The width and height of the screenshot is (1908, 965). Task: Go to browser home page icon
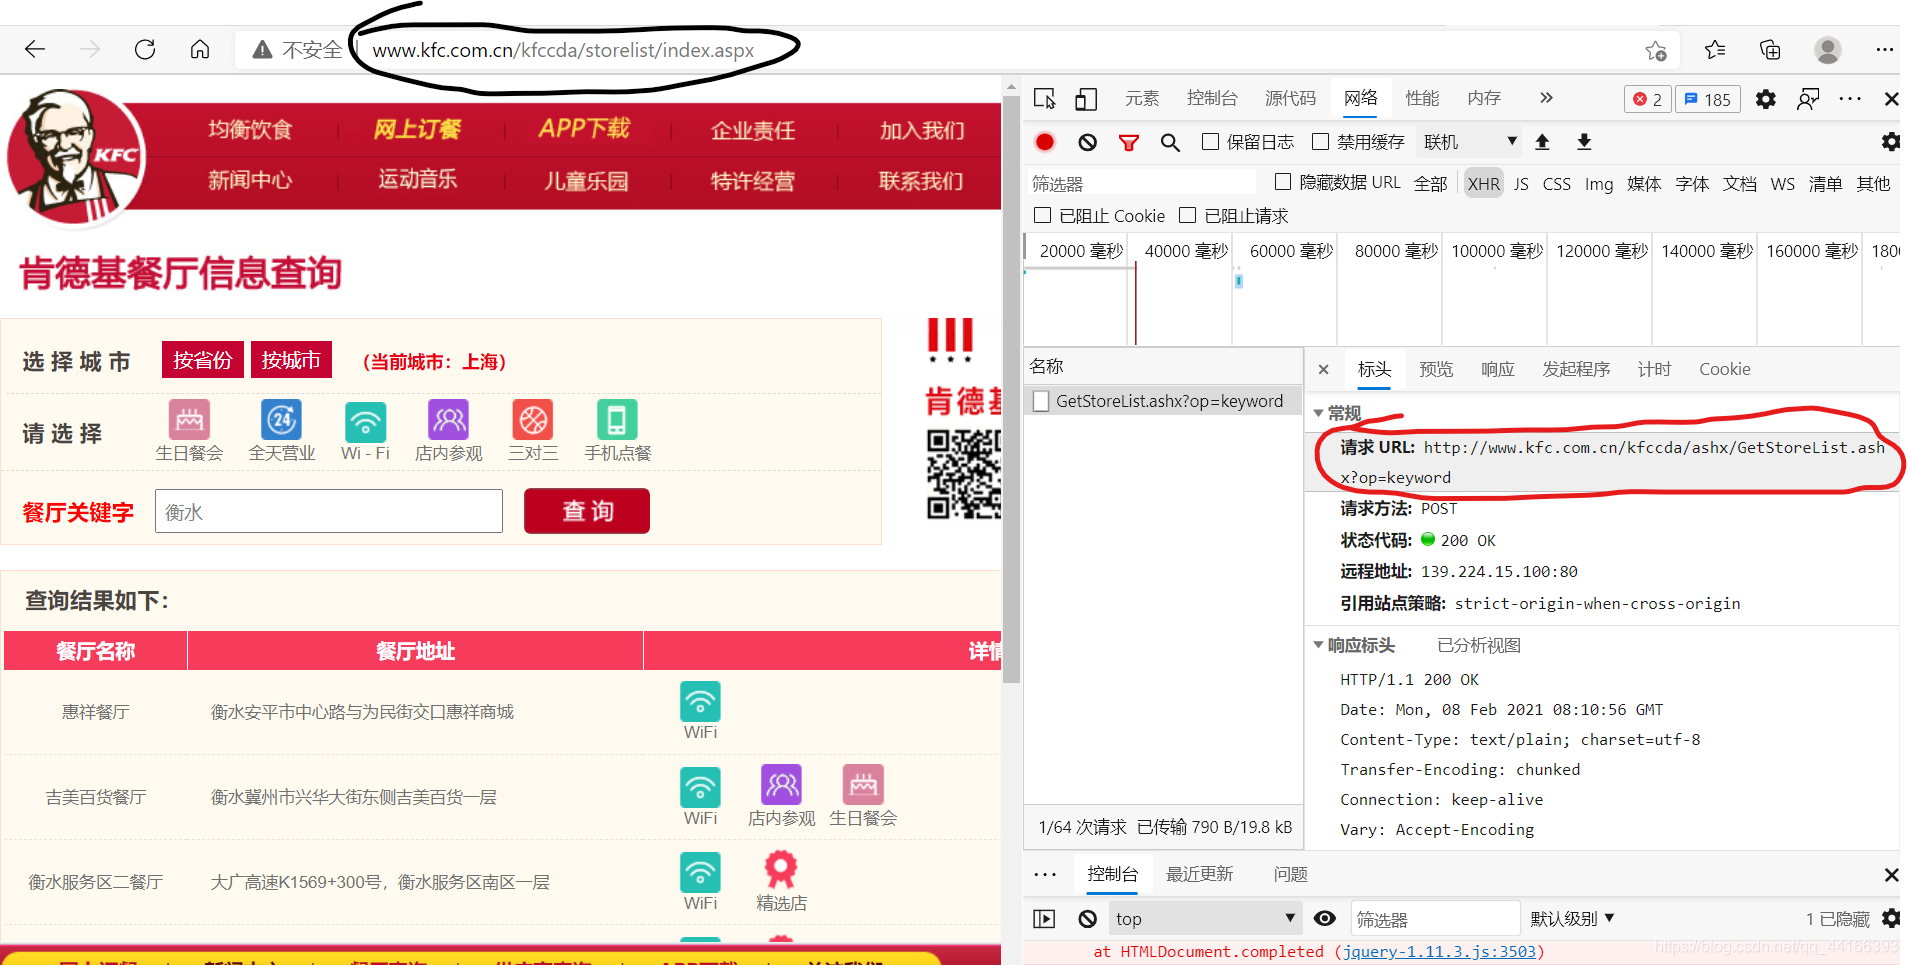pos(200,49)
